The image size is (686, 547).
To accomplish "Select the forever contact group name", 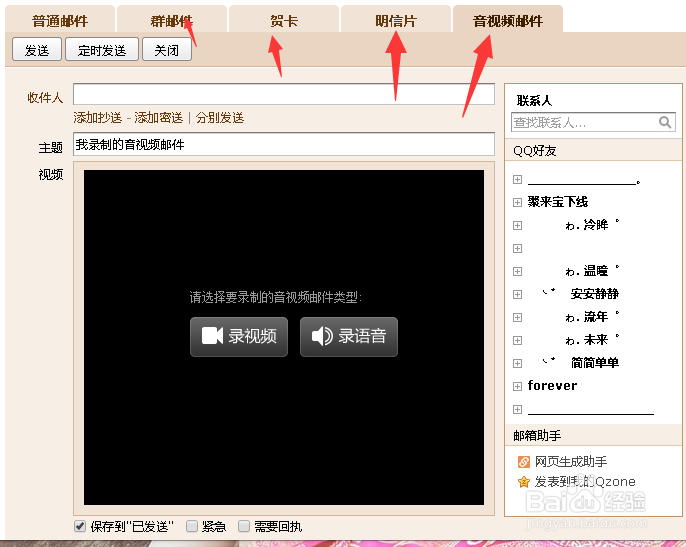I will pos(552,386).
